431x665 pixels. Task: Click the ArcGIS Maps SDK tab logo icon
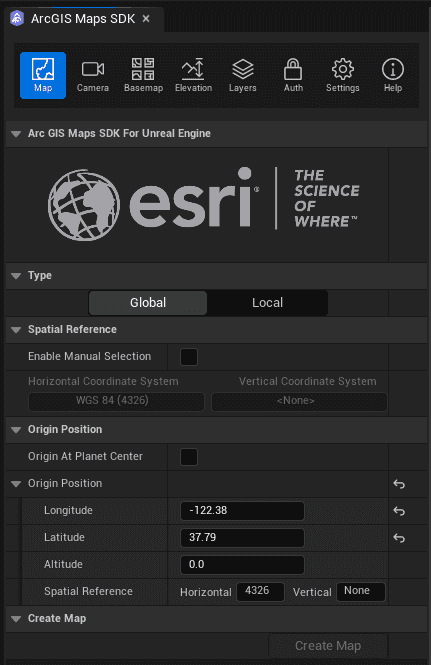click(17, 19)
